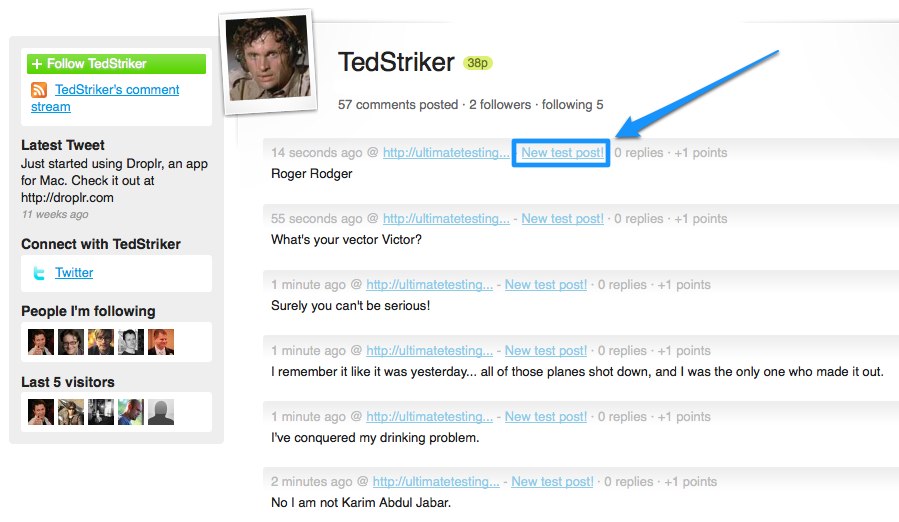Click first avatar in Last 5 visitors
The image size is (899, 522).
[x=41, y=412]
